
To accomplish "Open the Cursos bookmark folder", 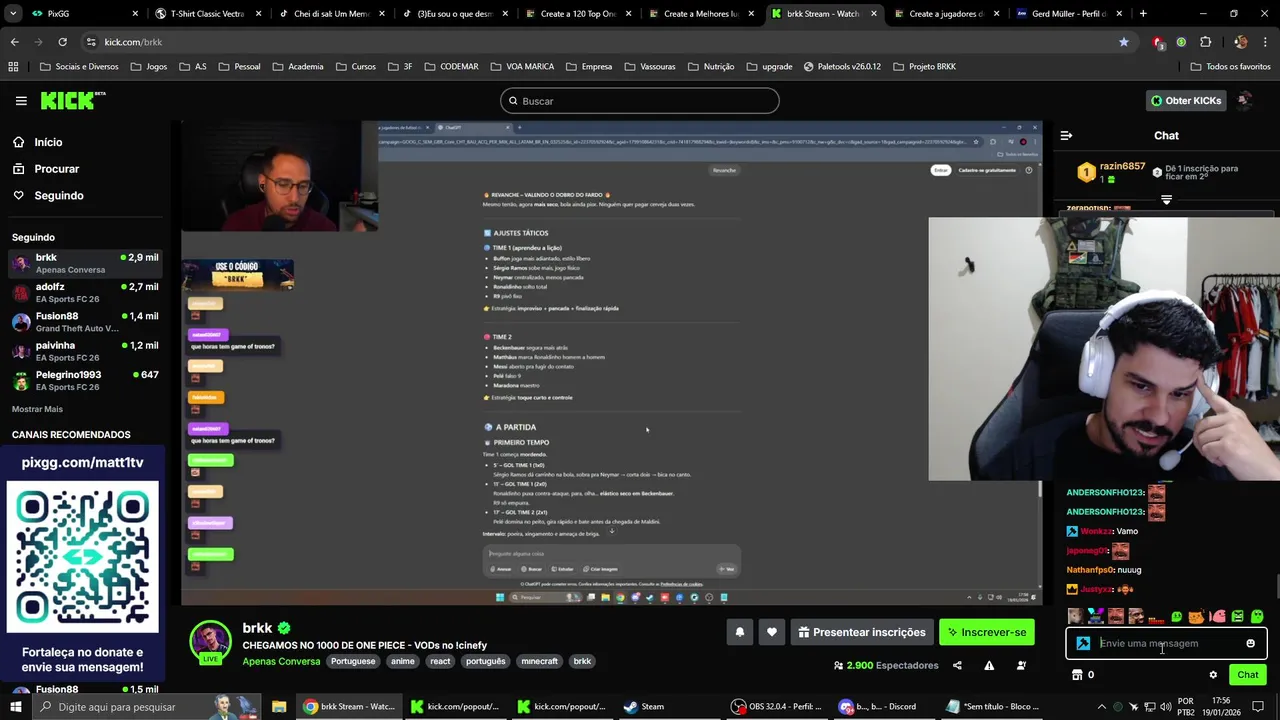I will coord(355,67).
